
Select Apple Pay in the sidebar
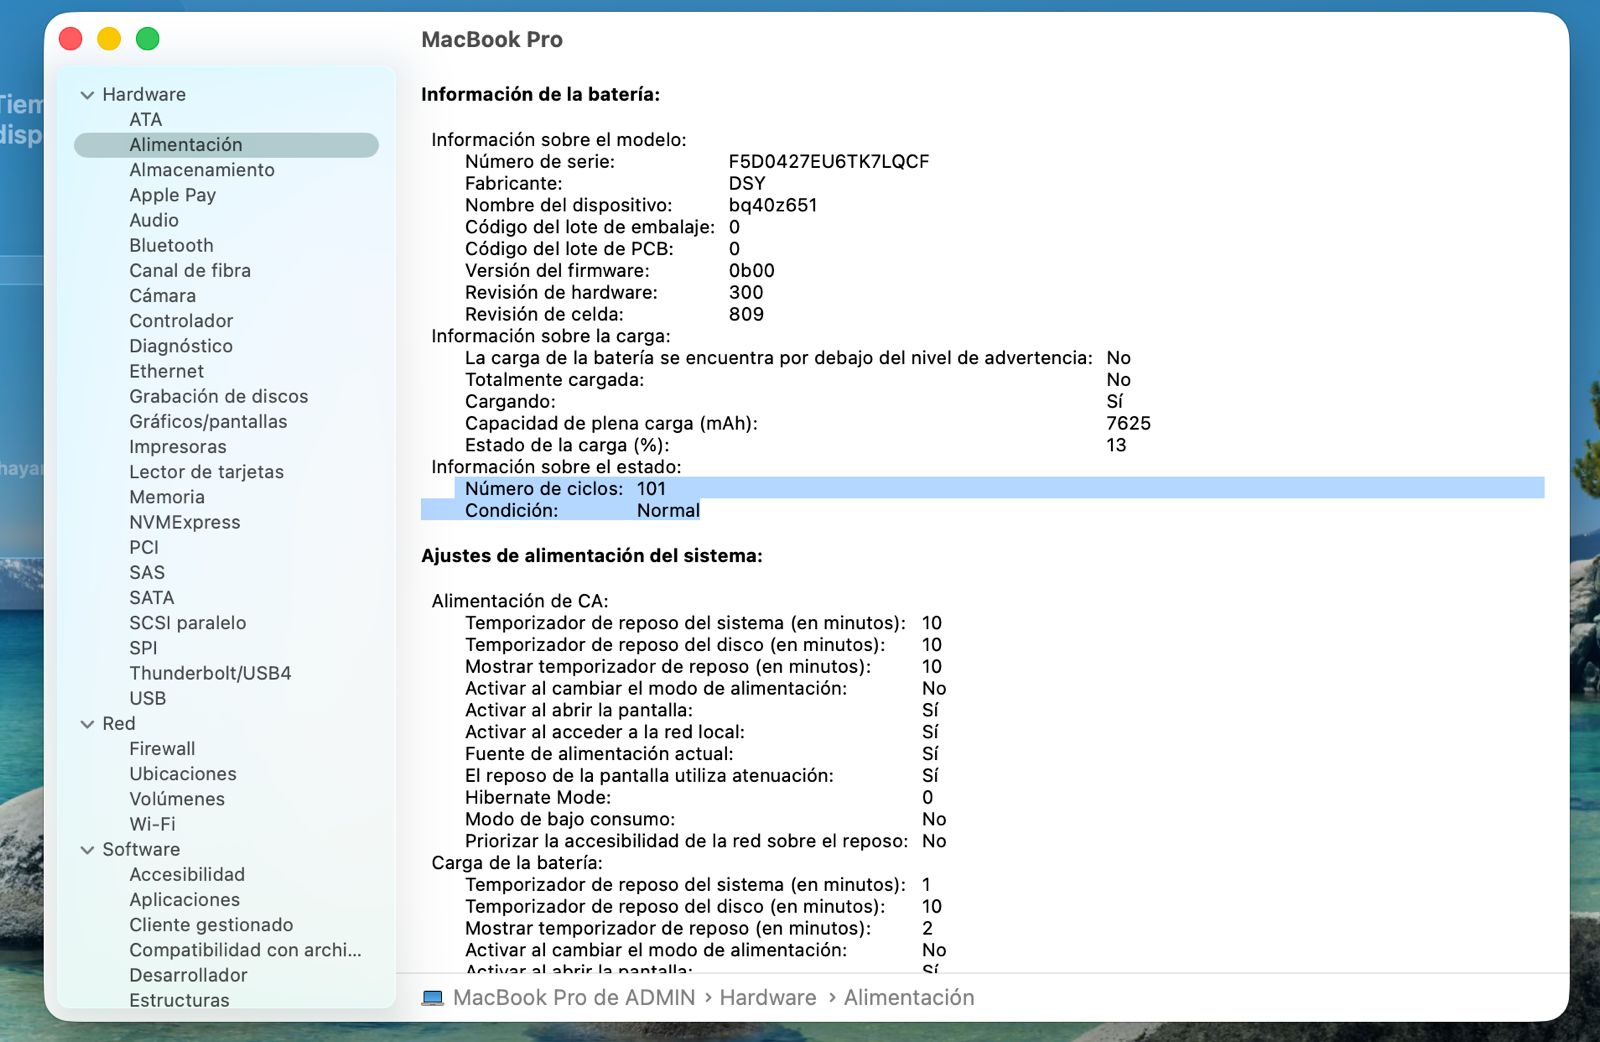[172, 195]
